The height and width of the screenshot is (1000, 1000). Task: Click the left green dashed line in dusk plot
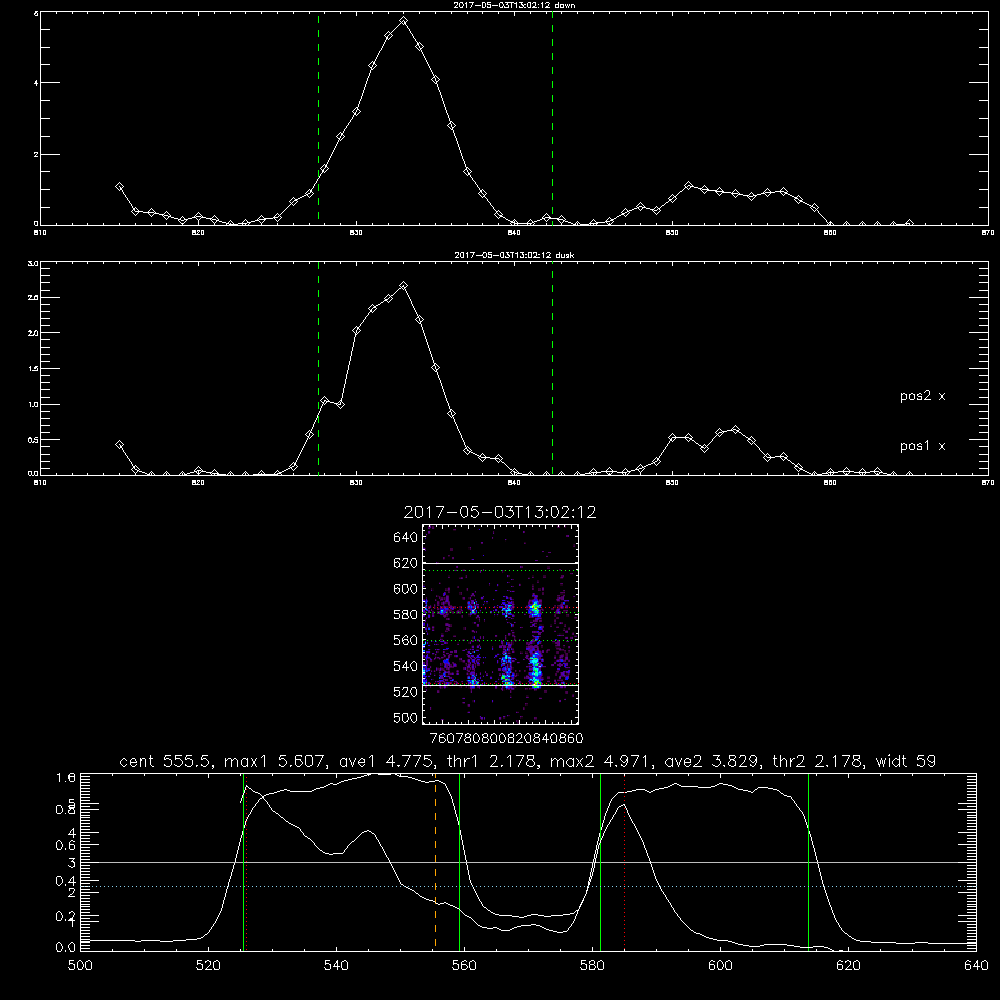pos(318,369)
